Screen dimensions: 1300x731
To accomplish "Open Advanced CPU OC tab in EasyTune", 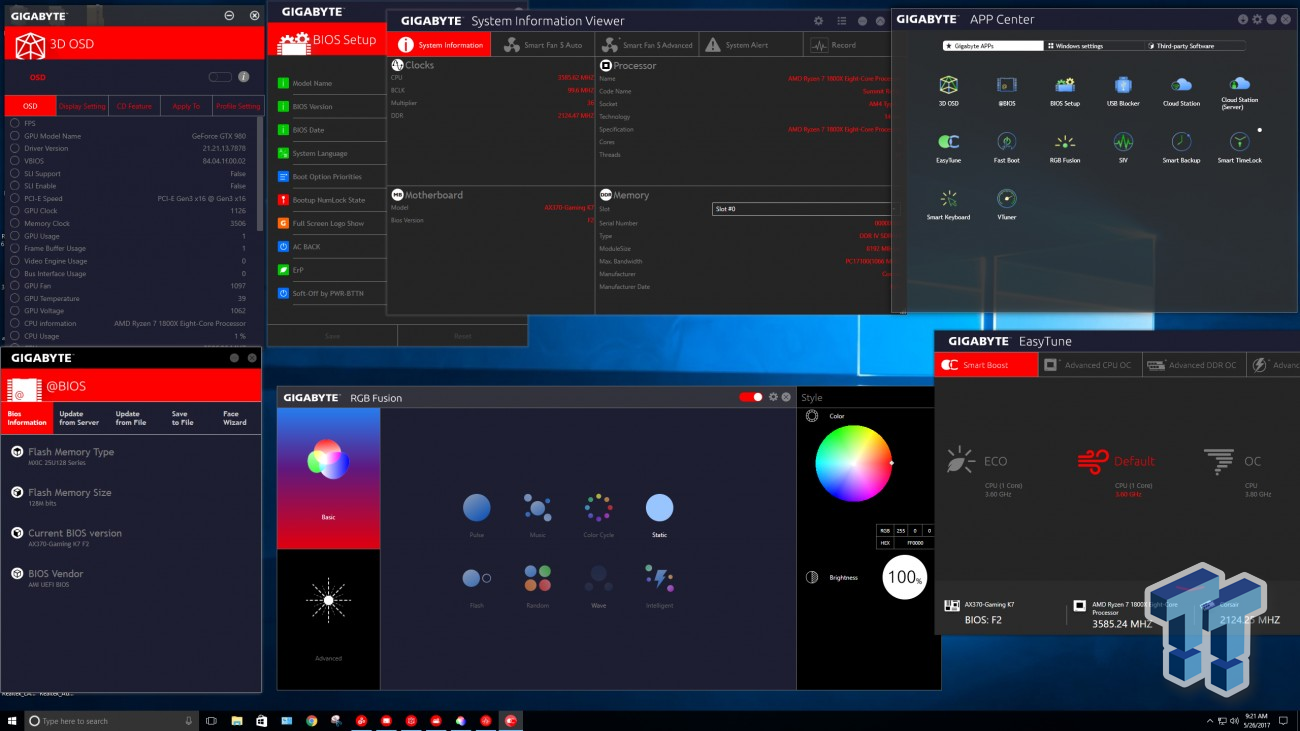I will 1088,365.
